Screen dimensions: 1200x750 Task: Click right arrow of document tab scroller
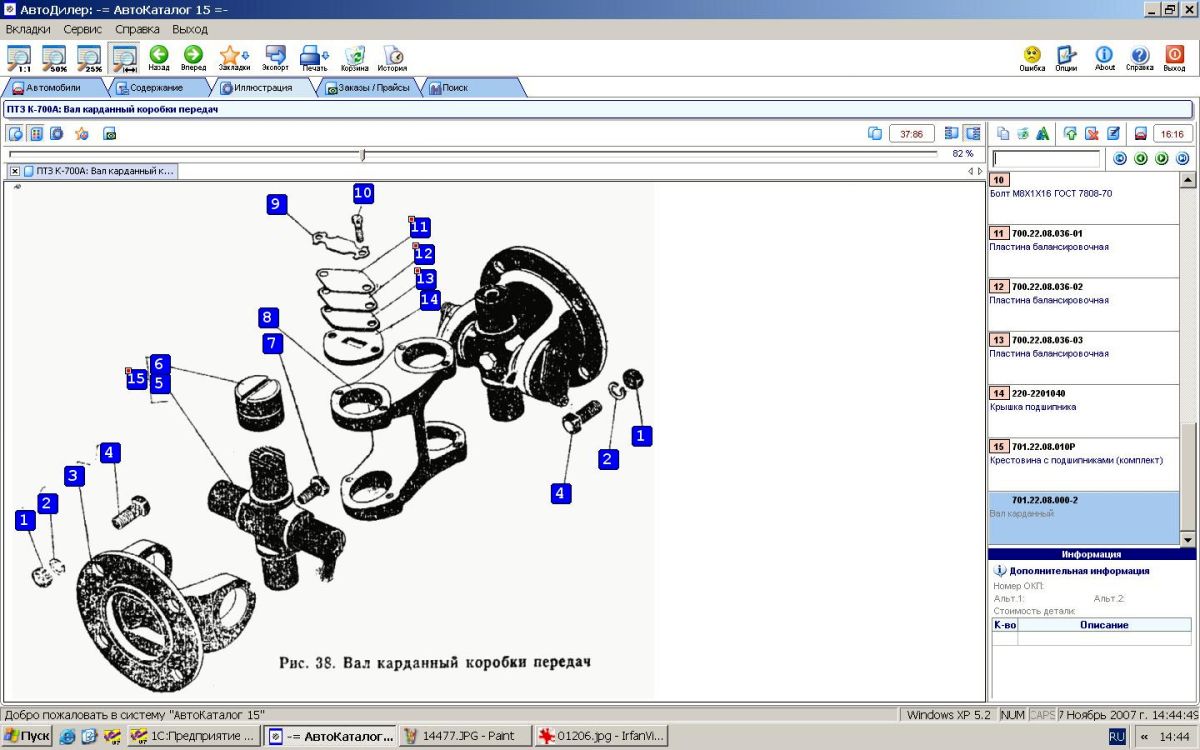(x=980, y=171)
